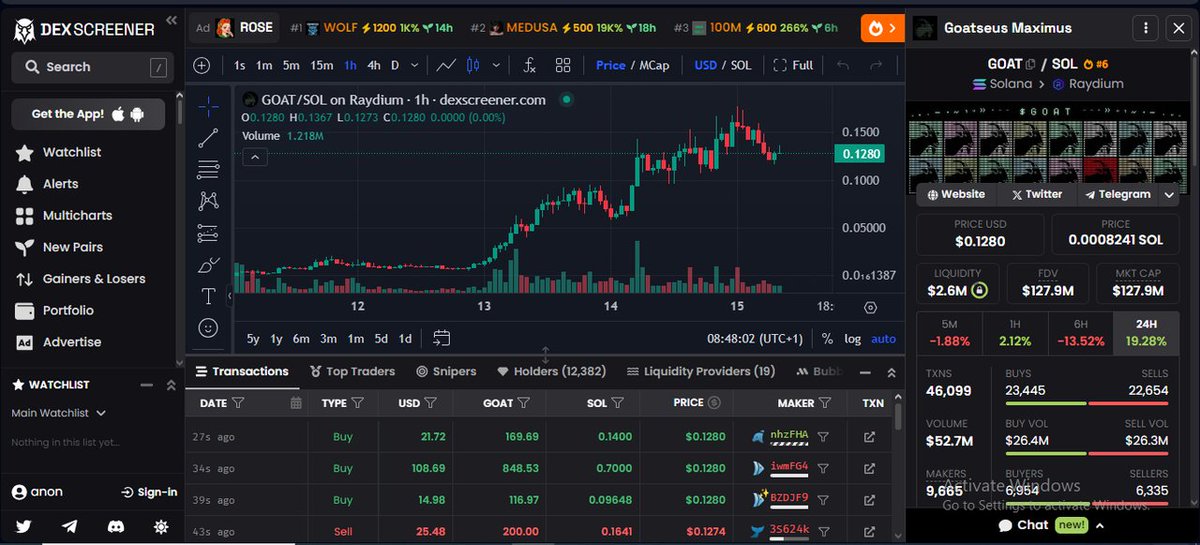Select the 6H stats tab
The image size is (1200, 545).
[1082, 333]
